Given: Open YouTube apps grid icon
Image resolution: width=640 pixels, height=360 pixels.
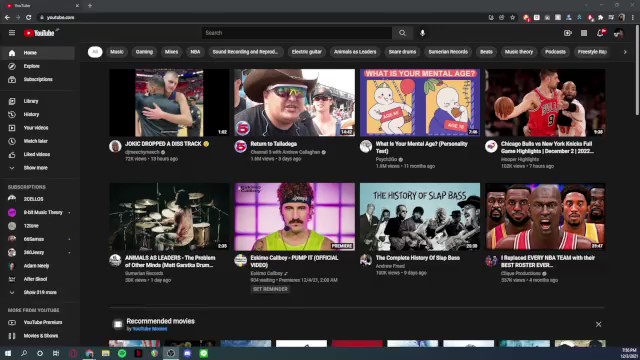Looking at the screenshot, I should click(x=584, y=33).
